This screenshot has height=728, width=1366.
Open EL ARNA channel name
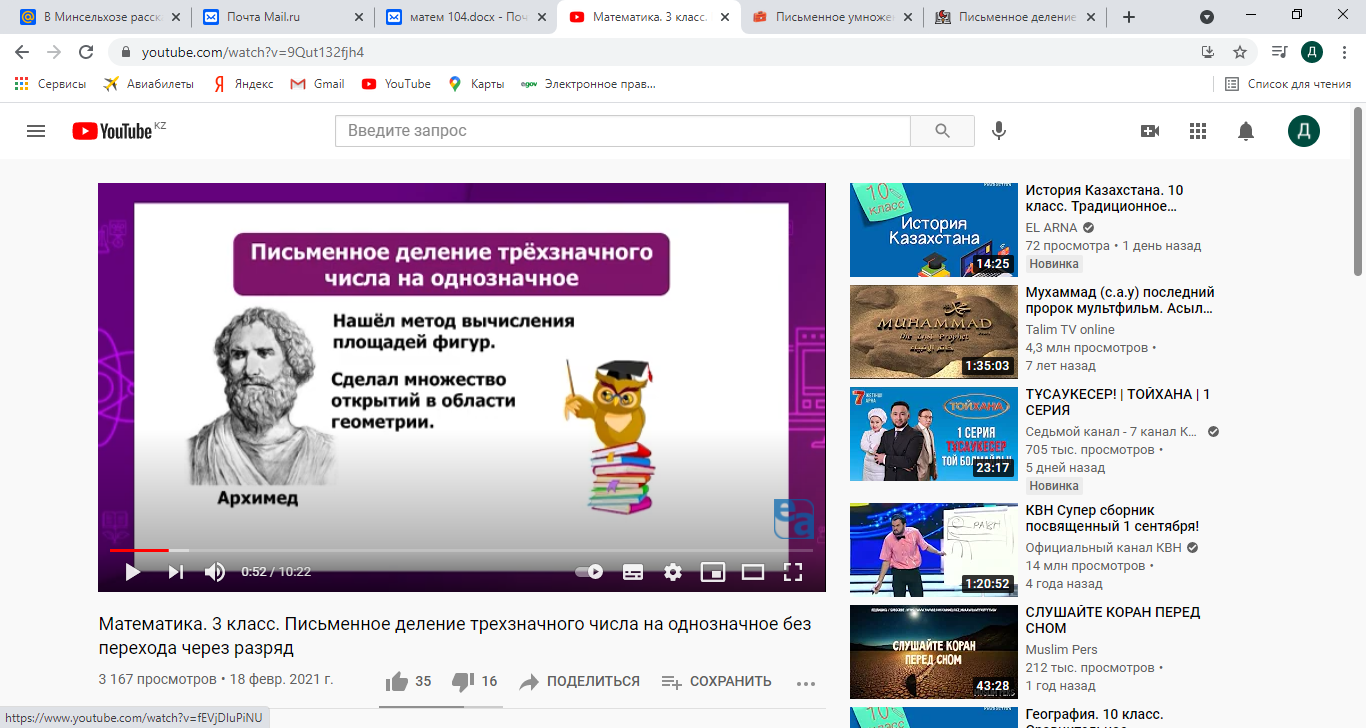[1052, 227]
